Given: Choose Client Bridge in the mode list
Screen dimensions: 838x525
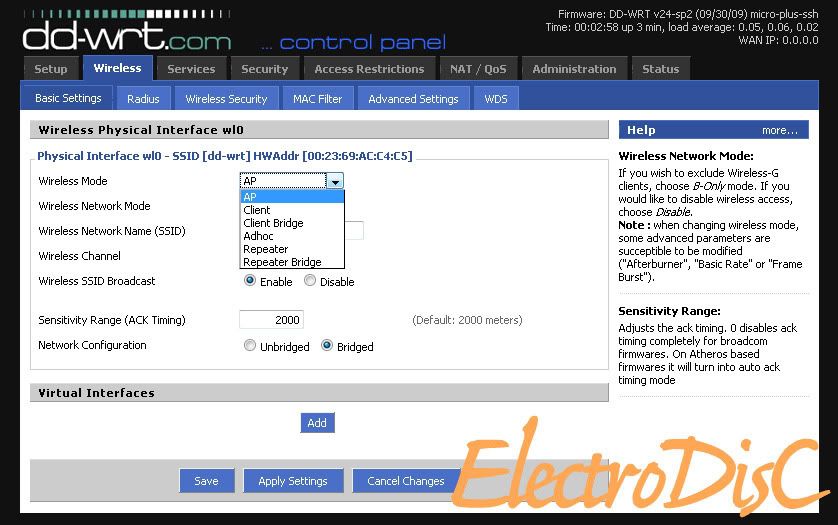Looking at the screenshot, I should 292,223.
